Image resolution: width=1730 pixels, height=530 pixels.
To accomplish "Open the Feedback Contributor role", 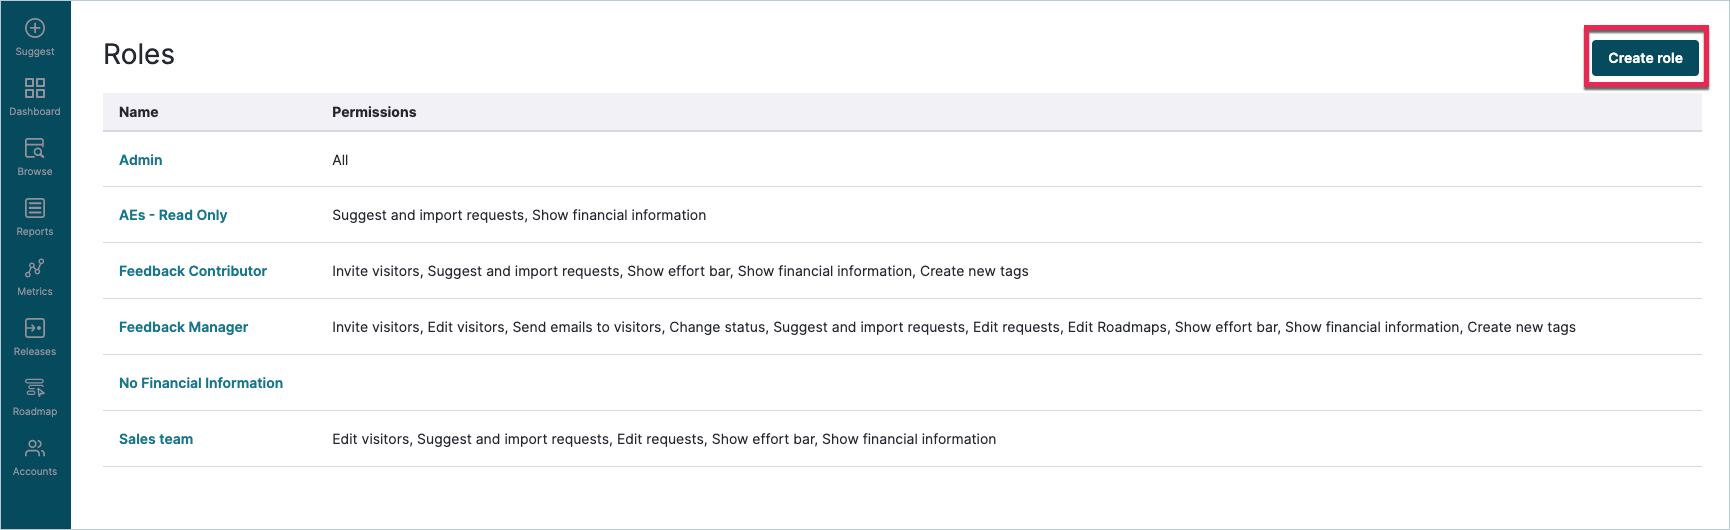I will (x=193, y=271).
